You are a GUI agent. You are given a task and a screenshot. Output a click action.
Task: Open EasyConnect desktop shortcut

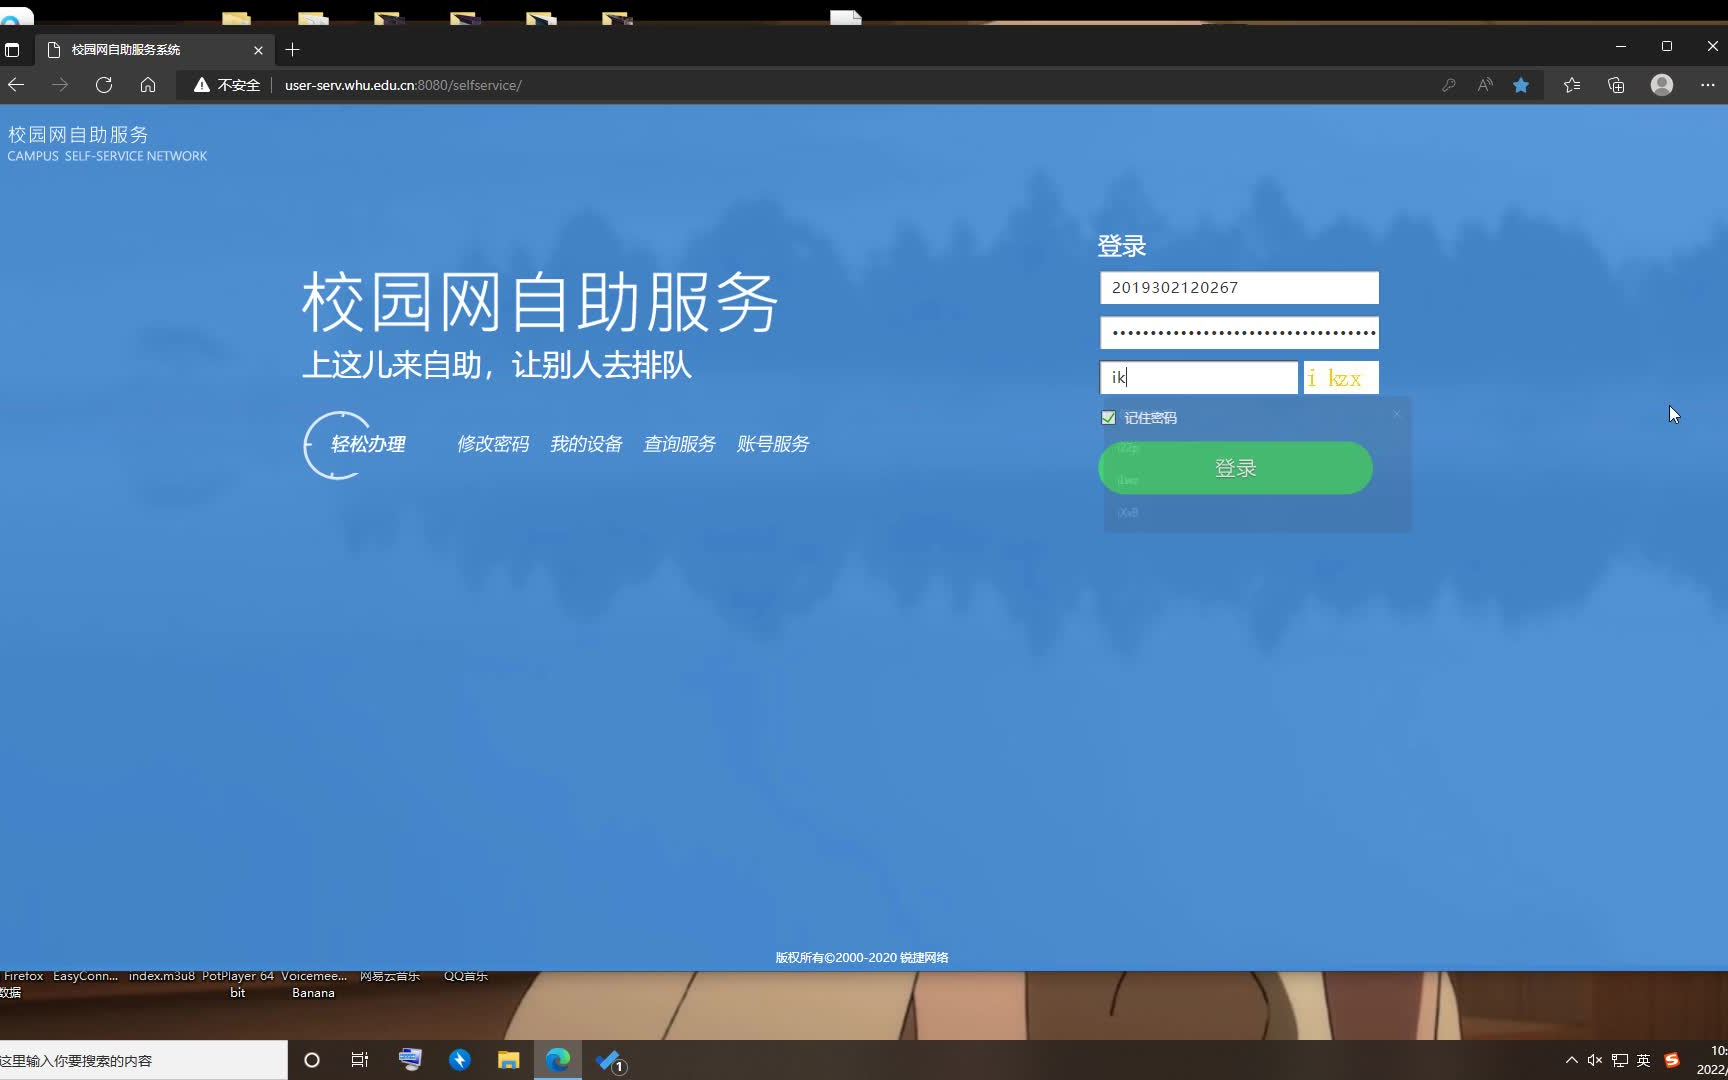85,977
